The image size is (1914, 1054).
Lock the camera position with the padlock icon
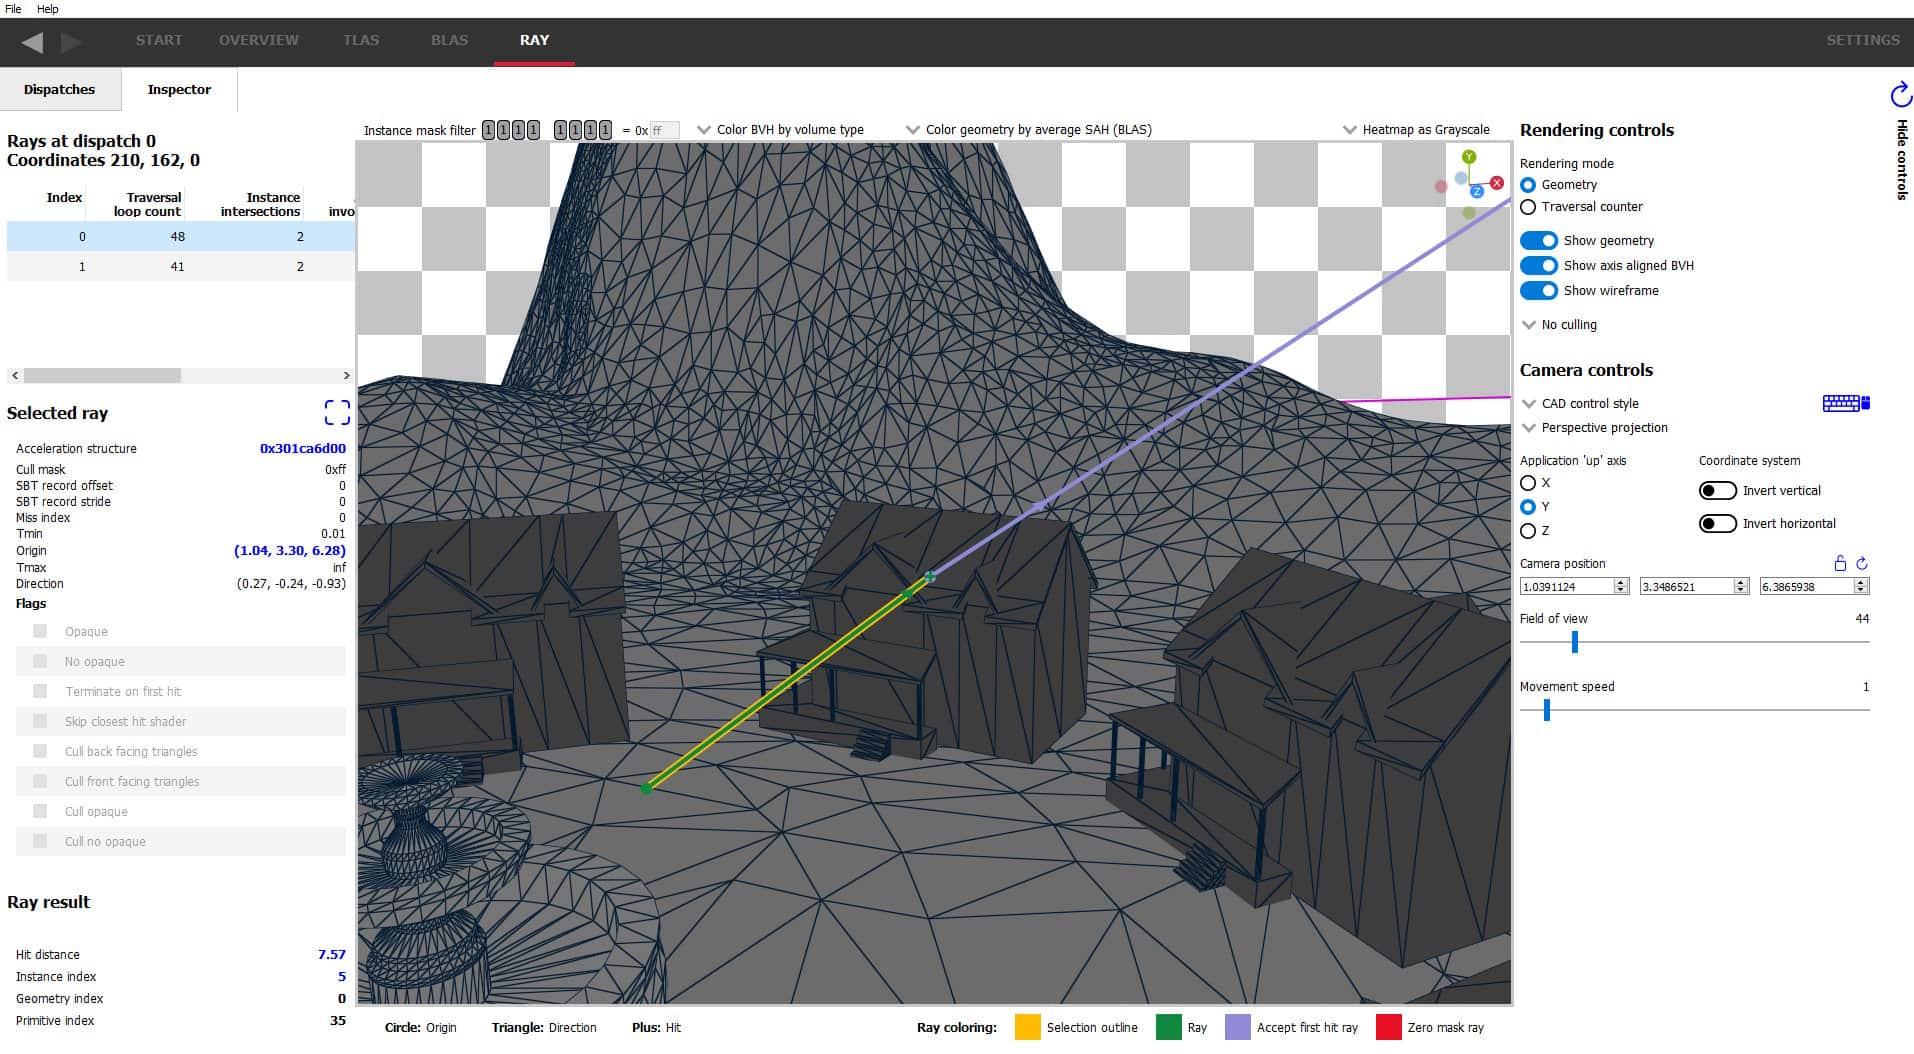pyautogui.click(x=1840, y=562)
